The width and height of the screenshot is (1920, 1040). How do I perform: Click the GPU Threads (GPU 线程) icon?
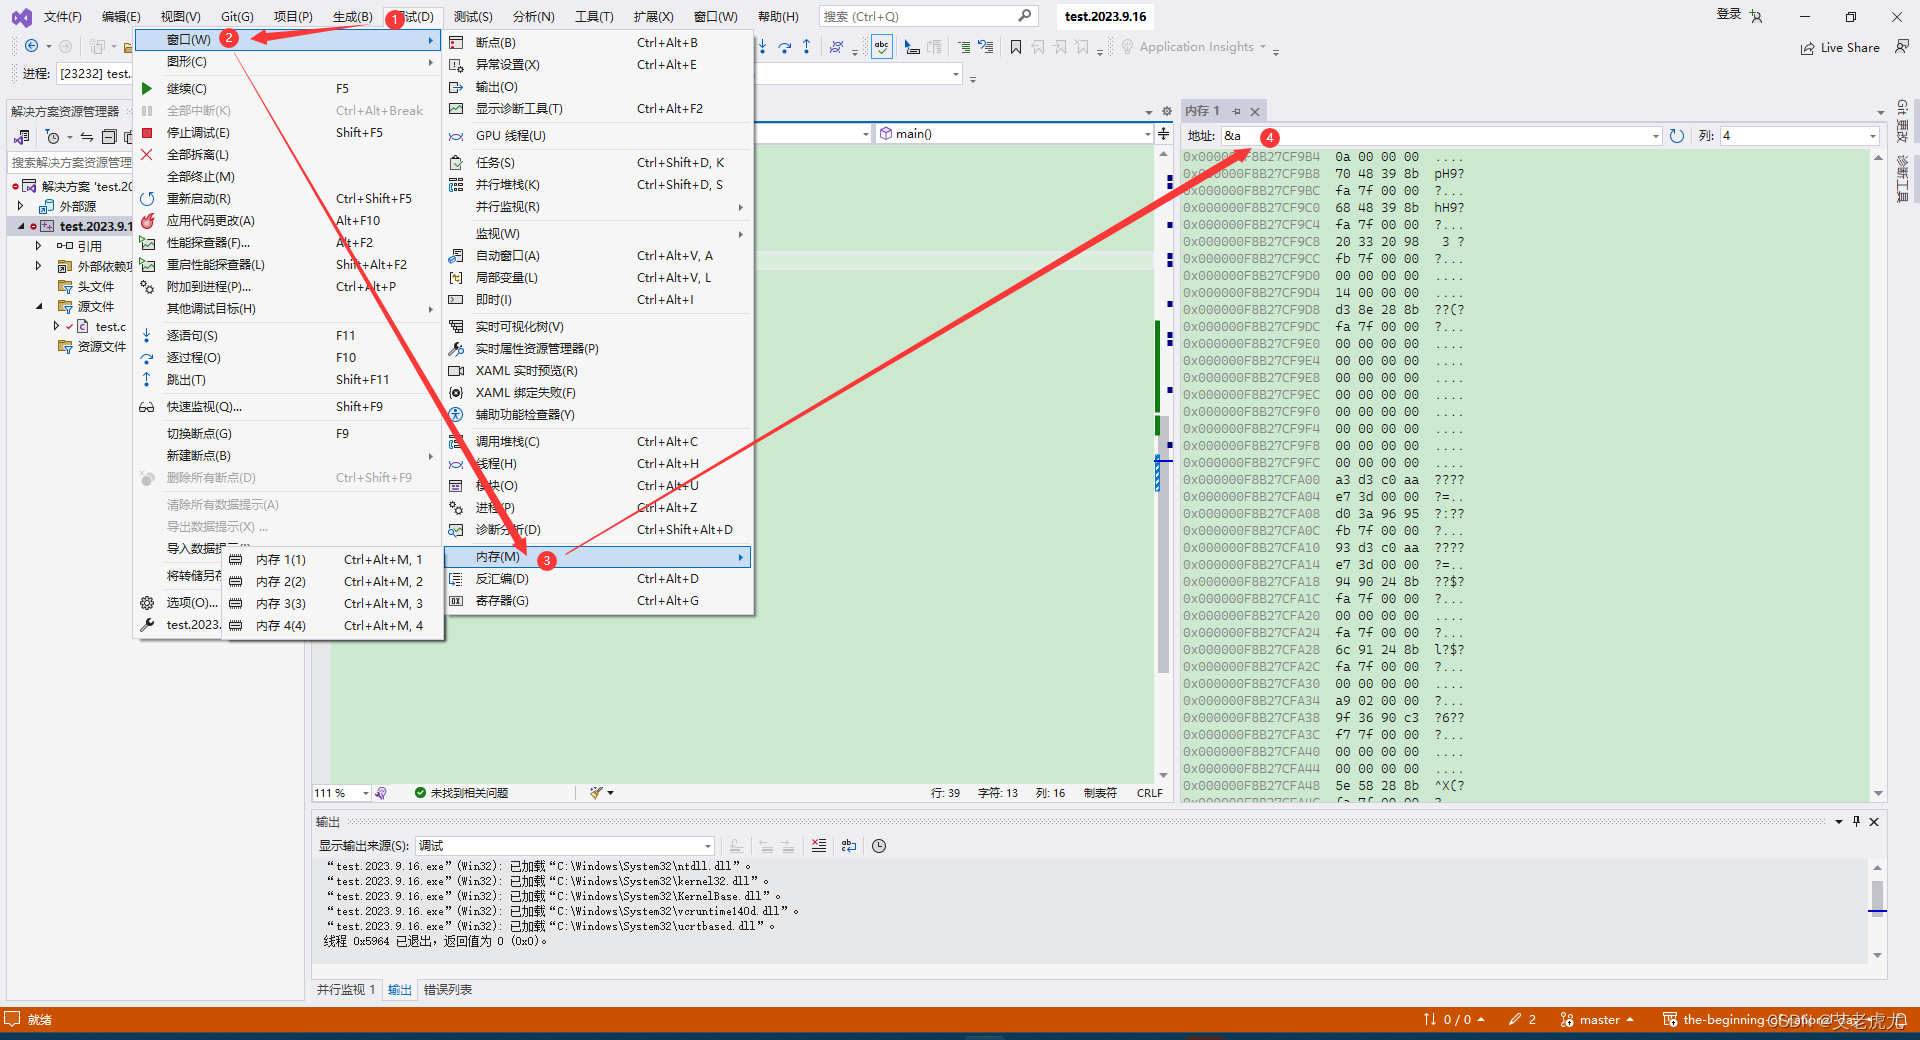[x=456, y=136]
